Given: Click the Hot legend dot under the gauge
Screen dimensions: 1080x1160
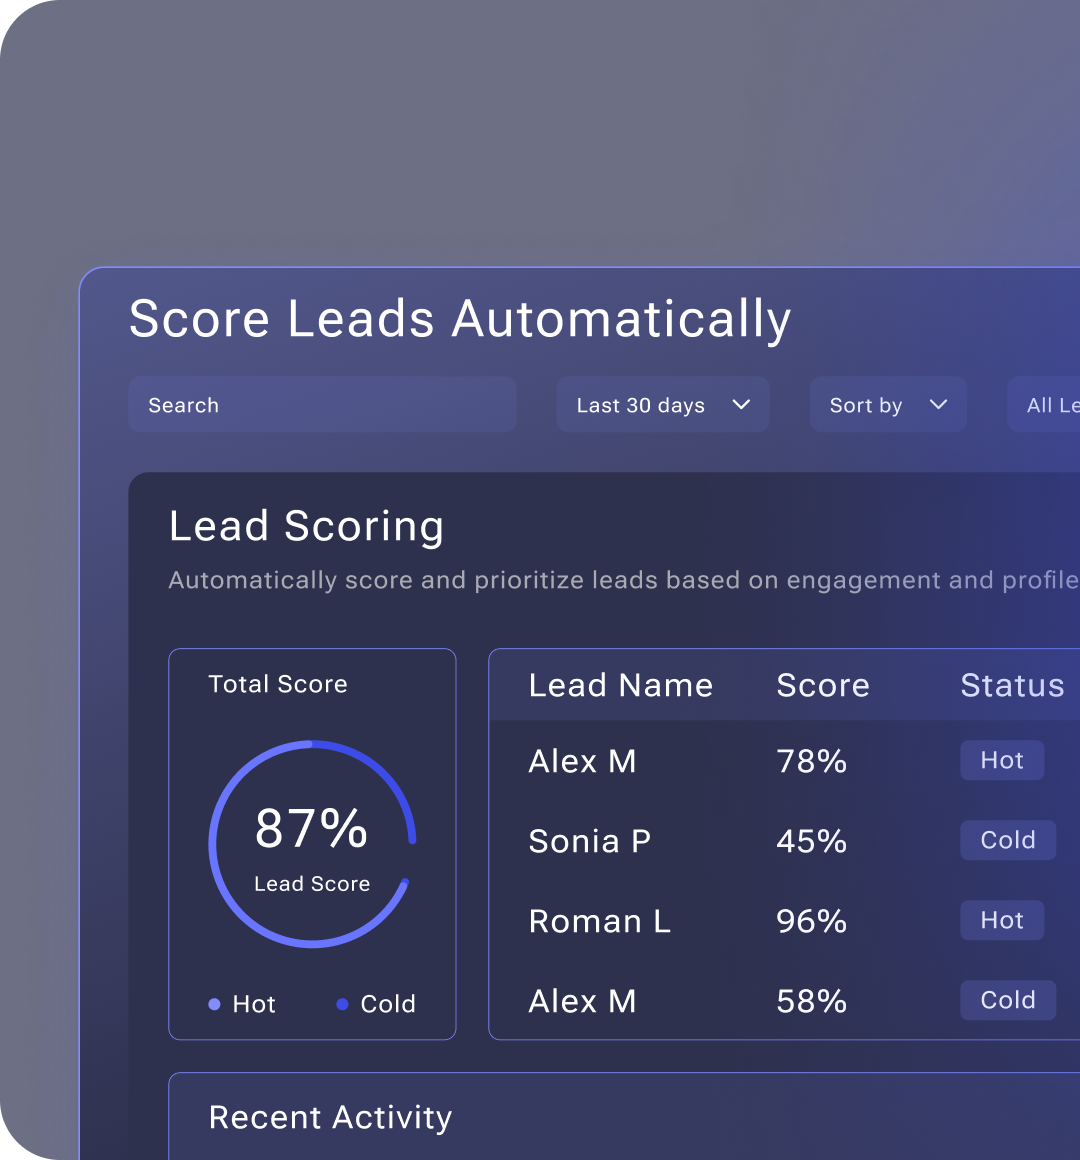Looking at the screenshot, I should 214,1004.
